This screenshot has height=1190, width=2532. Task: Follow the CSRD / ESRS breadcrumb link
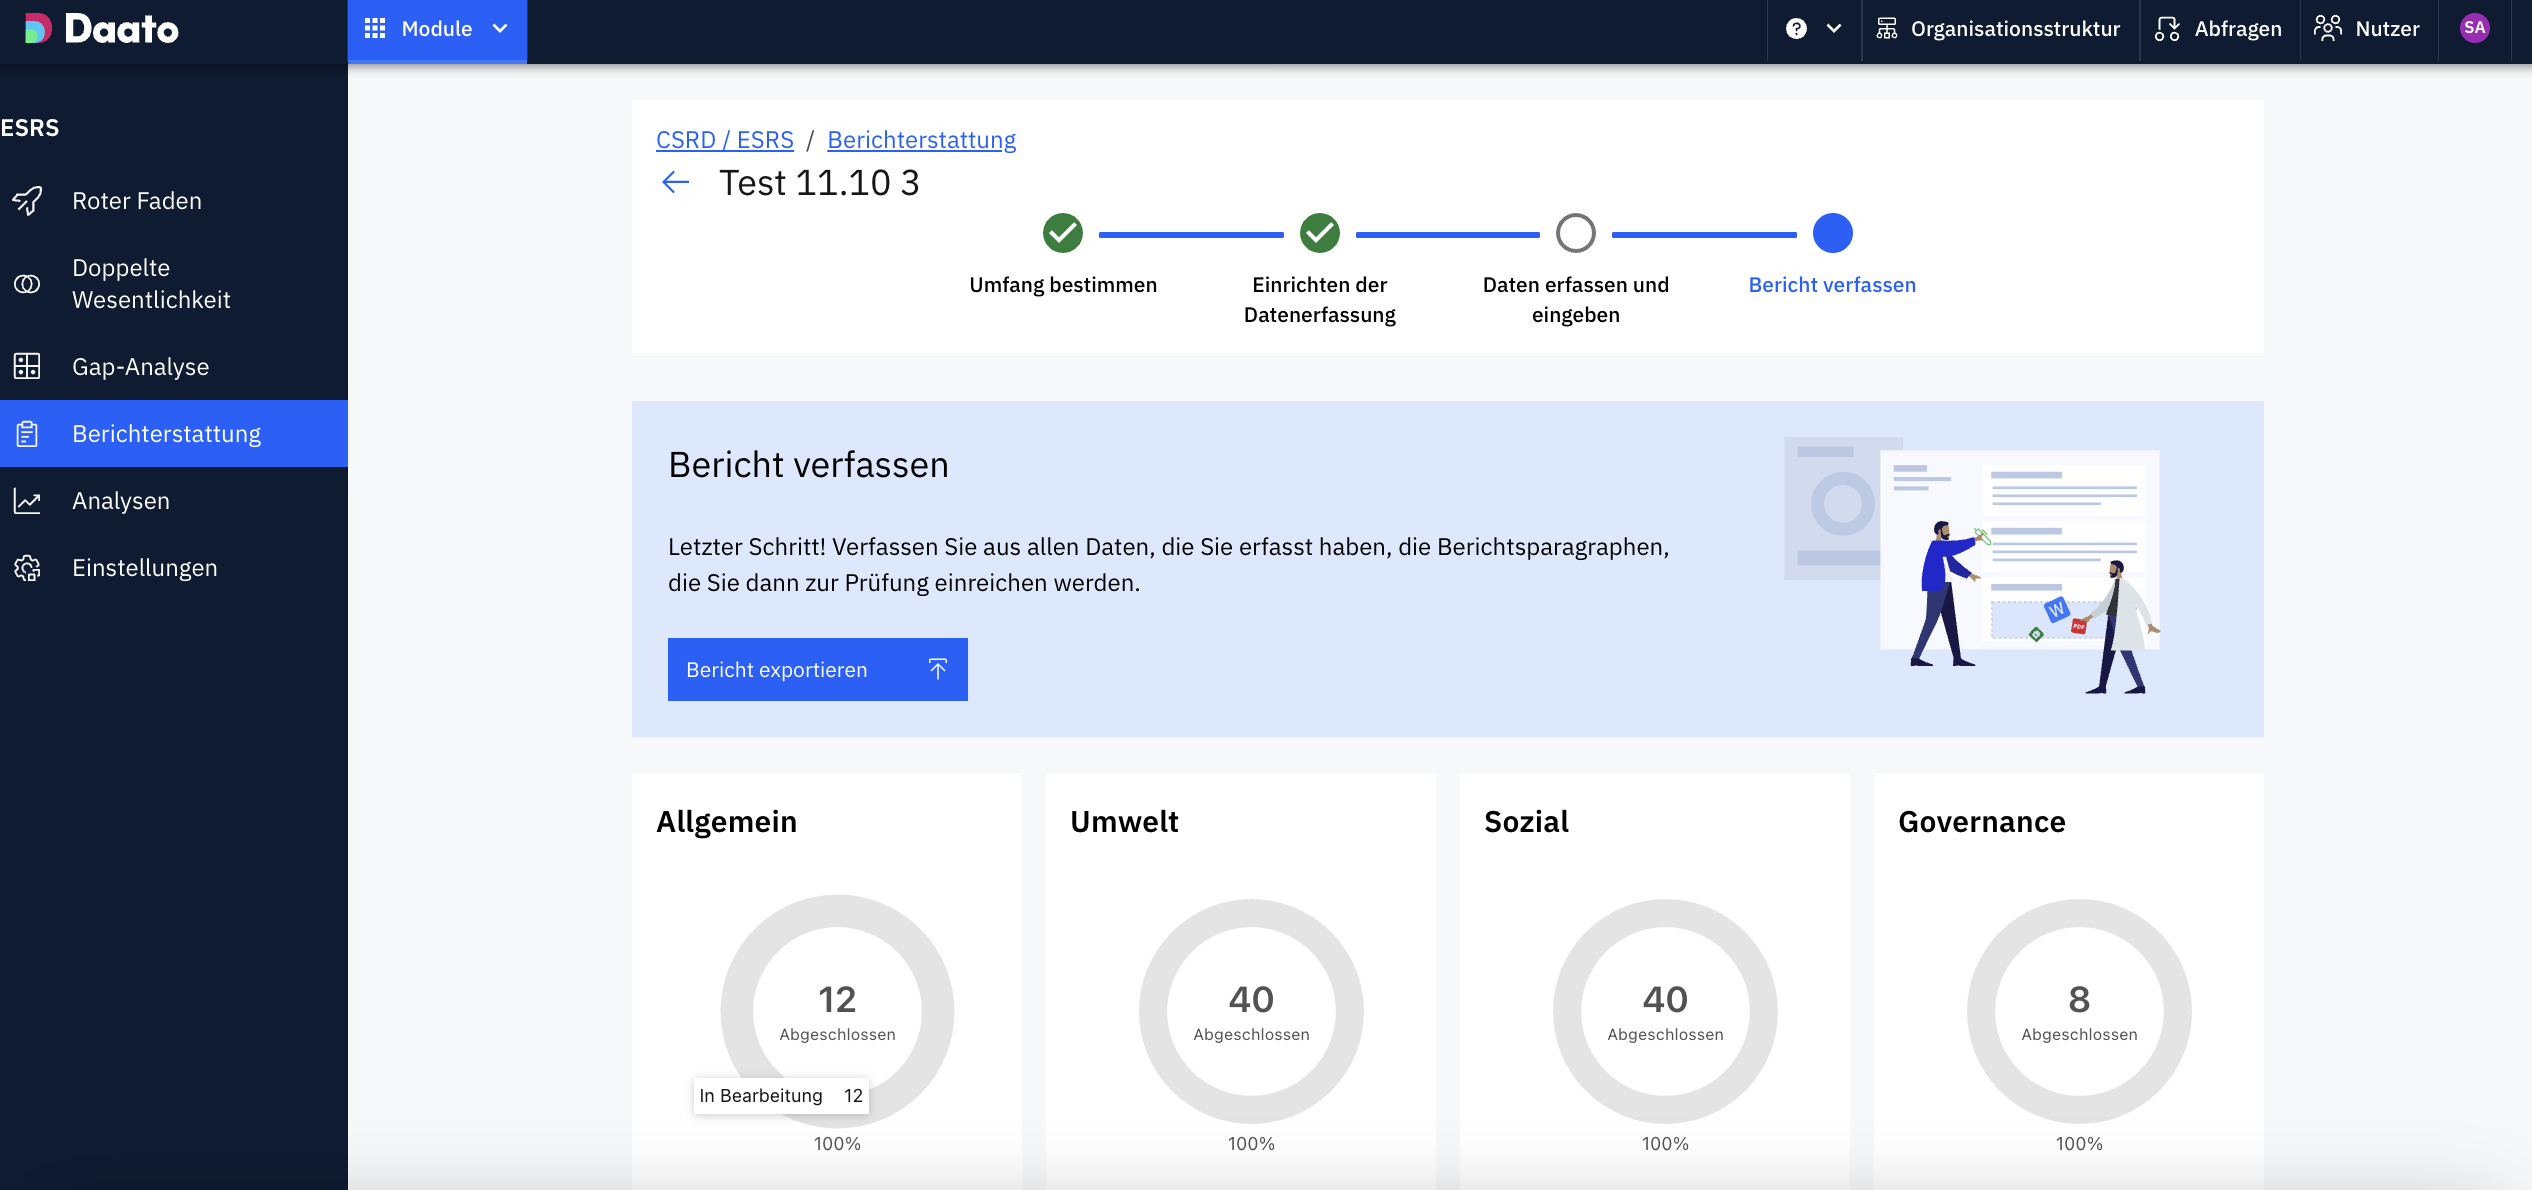(x=724, y=140)
